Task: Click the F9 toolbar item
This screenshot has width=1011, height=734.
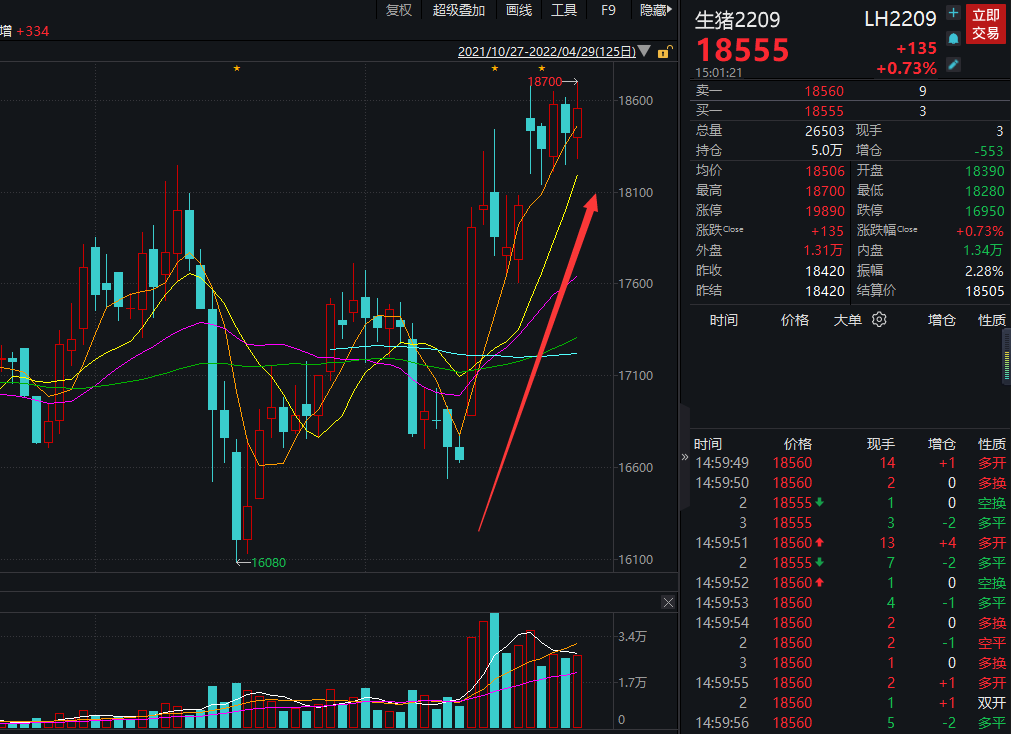Action: (608, 10)
